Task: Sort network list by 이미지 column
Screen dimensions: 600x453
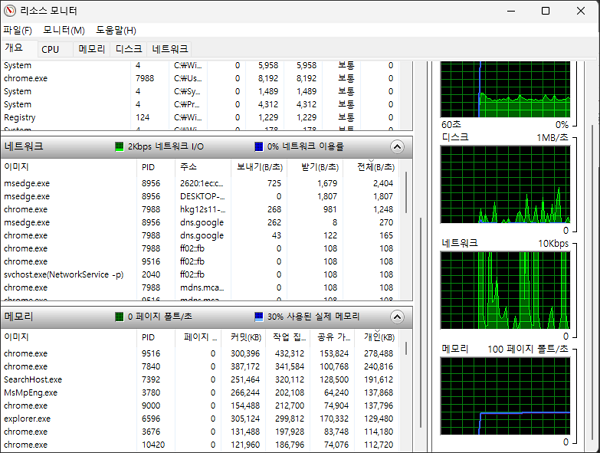Action: click(69, 167)
